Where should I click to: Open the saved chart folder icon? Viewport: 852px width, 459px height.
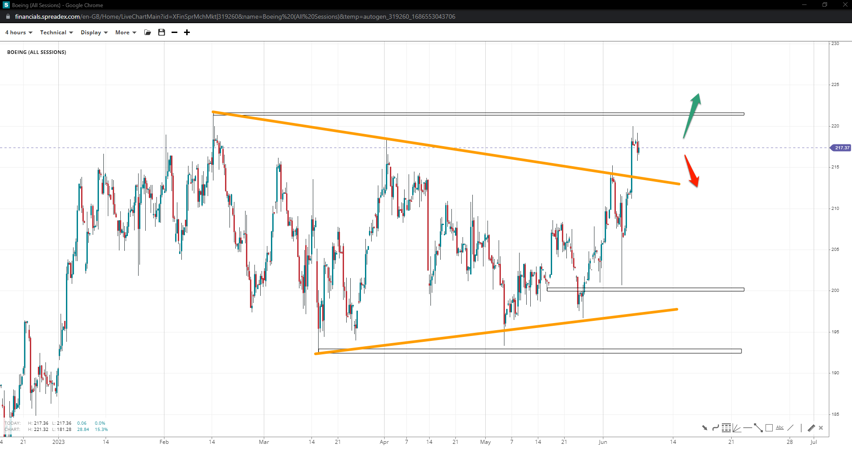tap(147, 32)
